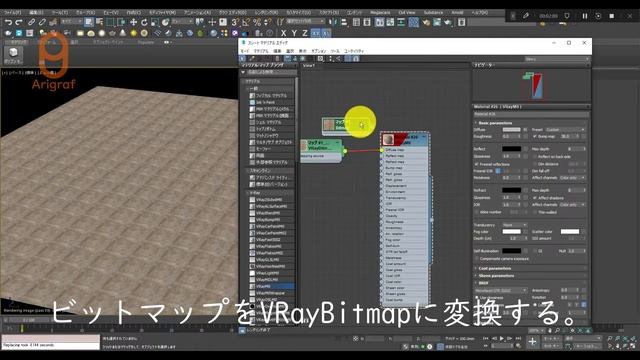The image size is (640, 360).
Task: Toggle Compensate camera exposure checkbox
Action: pos(477,259)
